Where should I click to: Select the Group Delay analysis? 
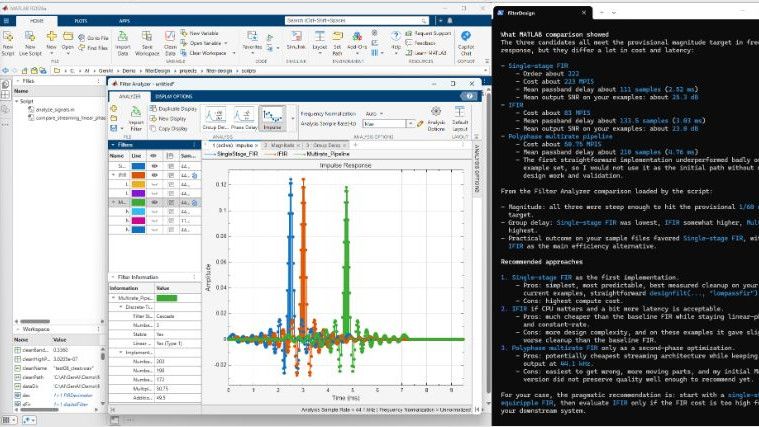(x=214, y=119)
